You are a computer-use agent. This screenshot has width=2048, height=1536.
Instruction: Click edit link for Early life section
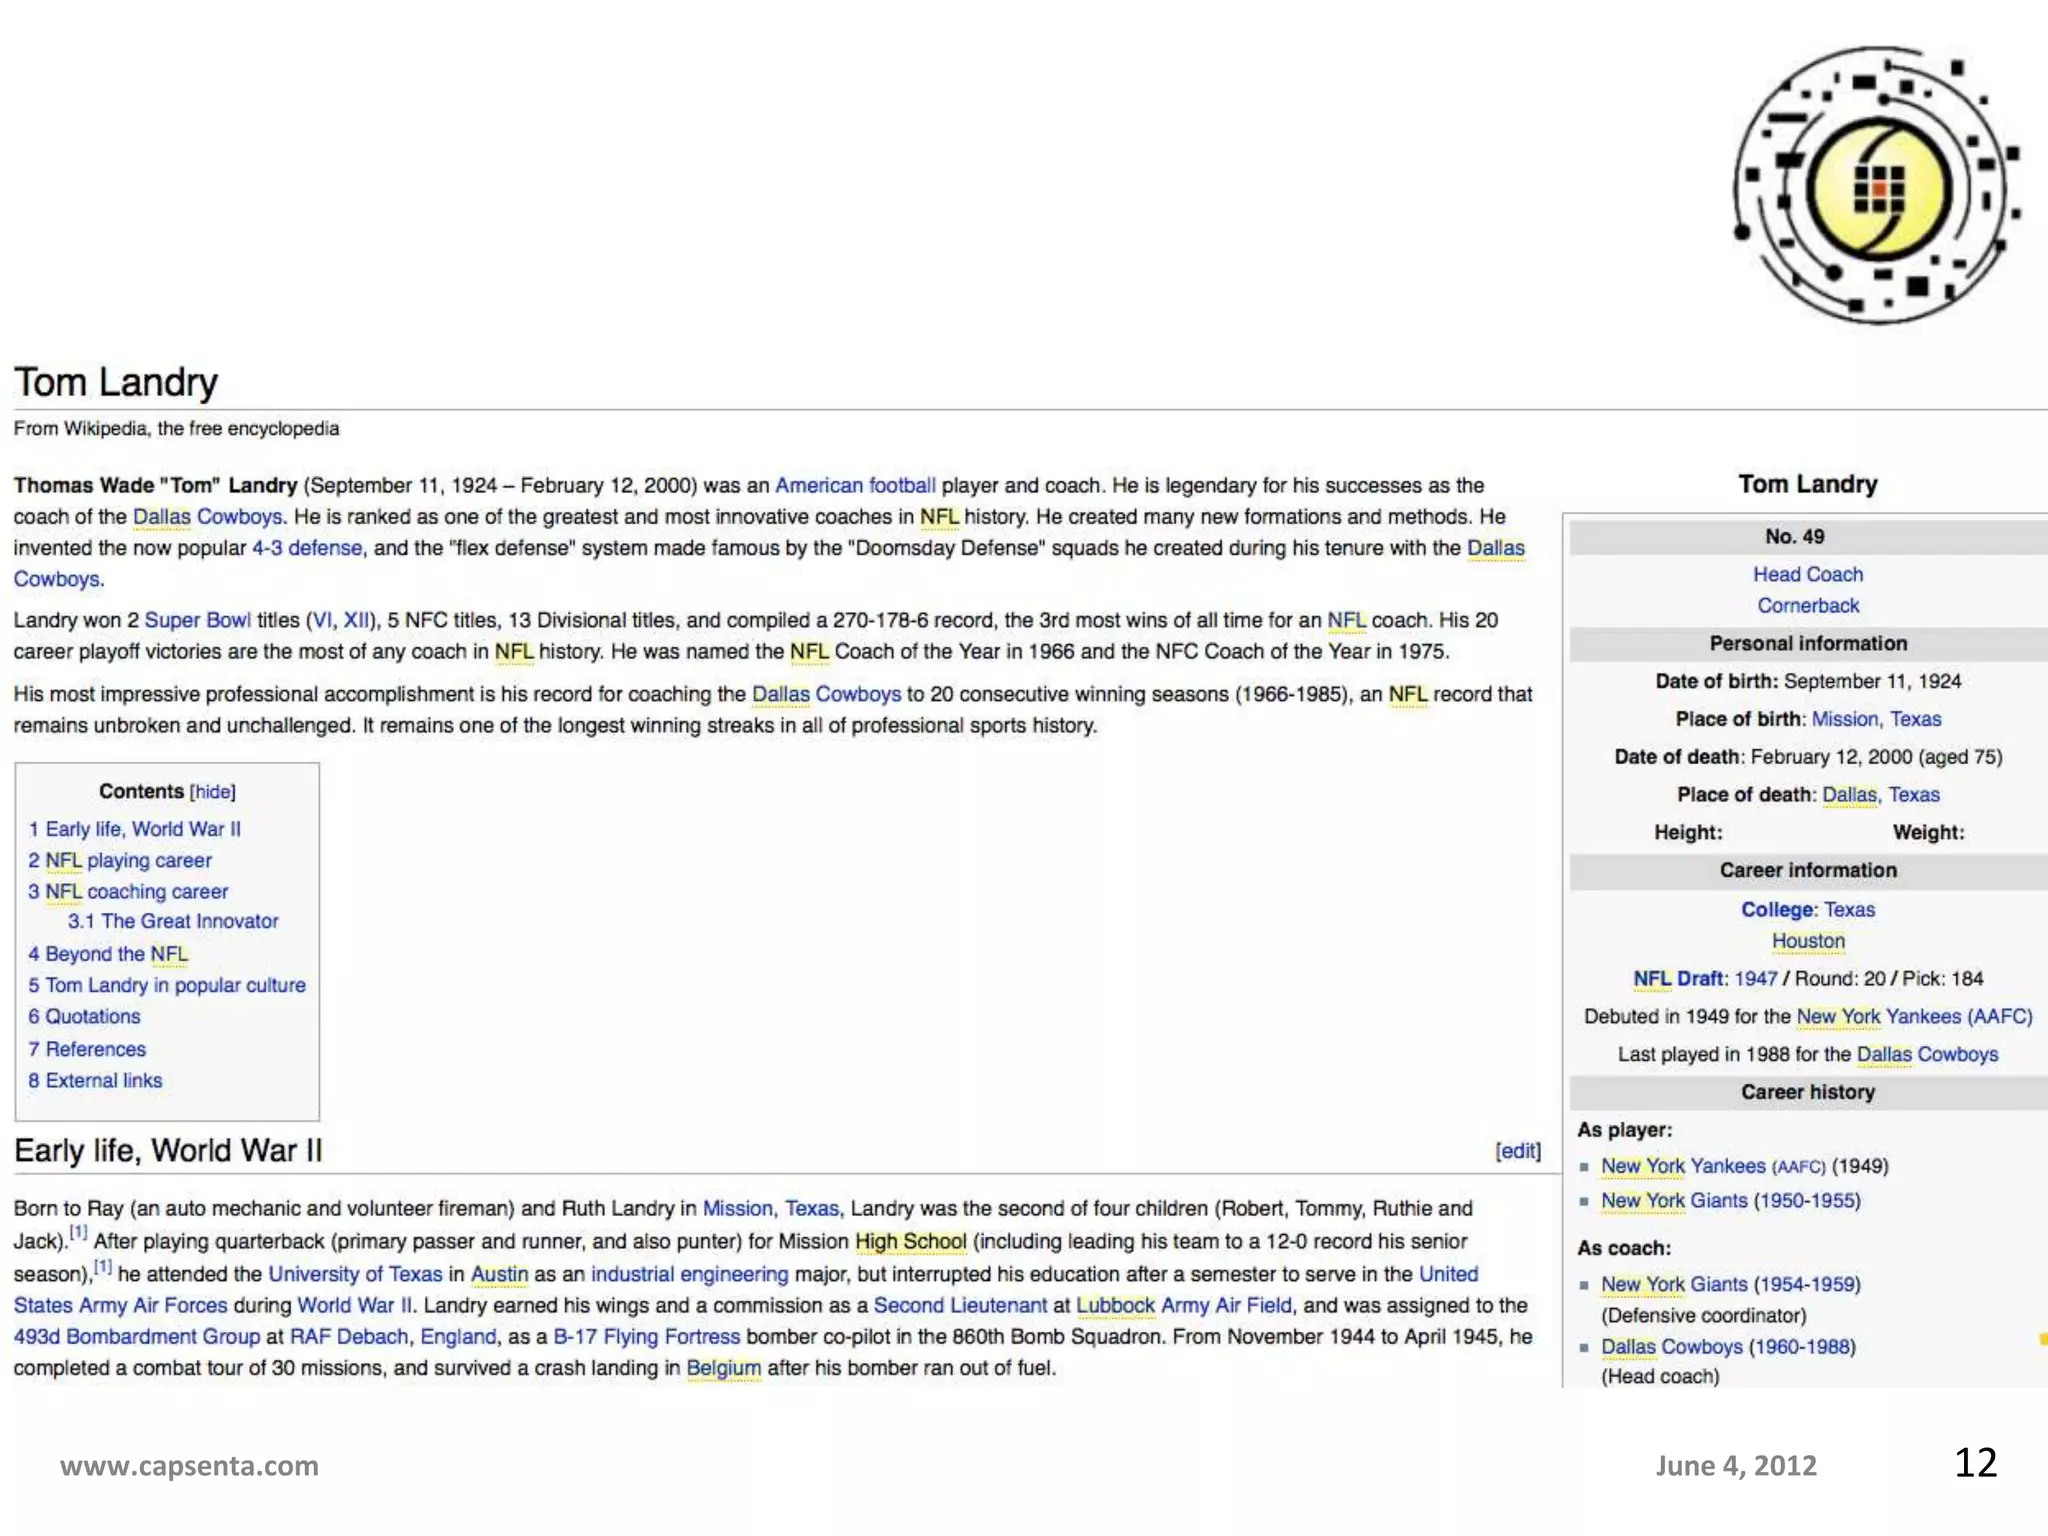[1517, 1151]
